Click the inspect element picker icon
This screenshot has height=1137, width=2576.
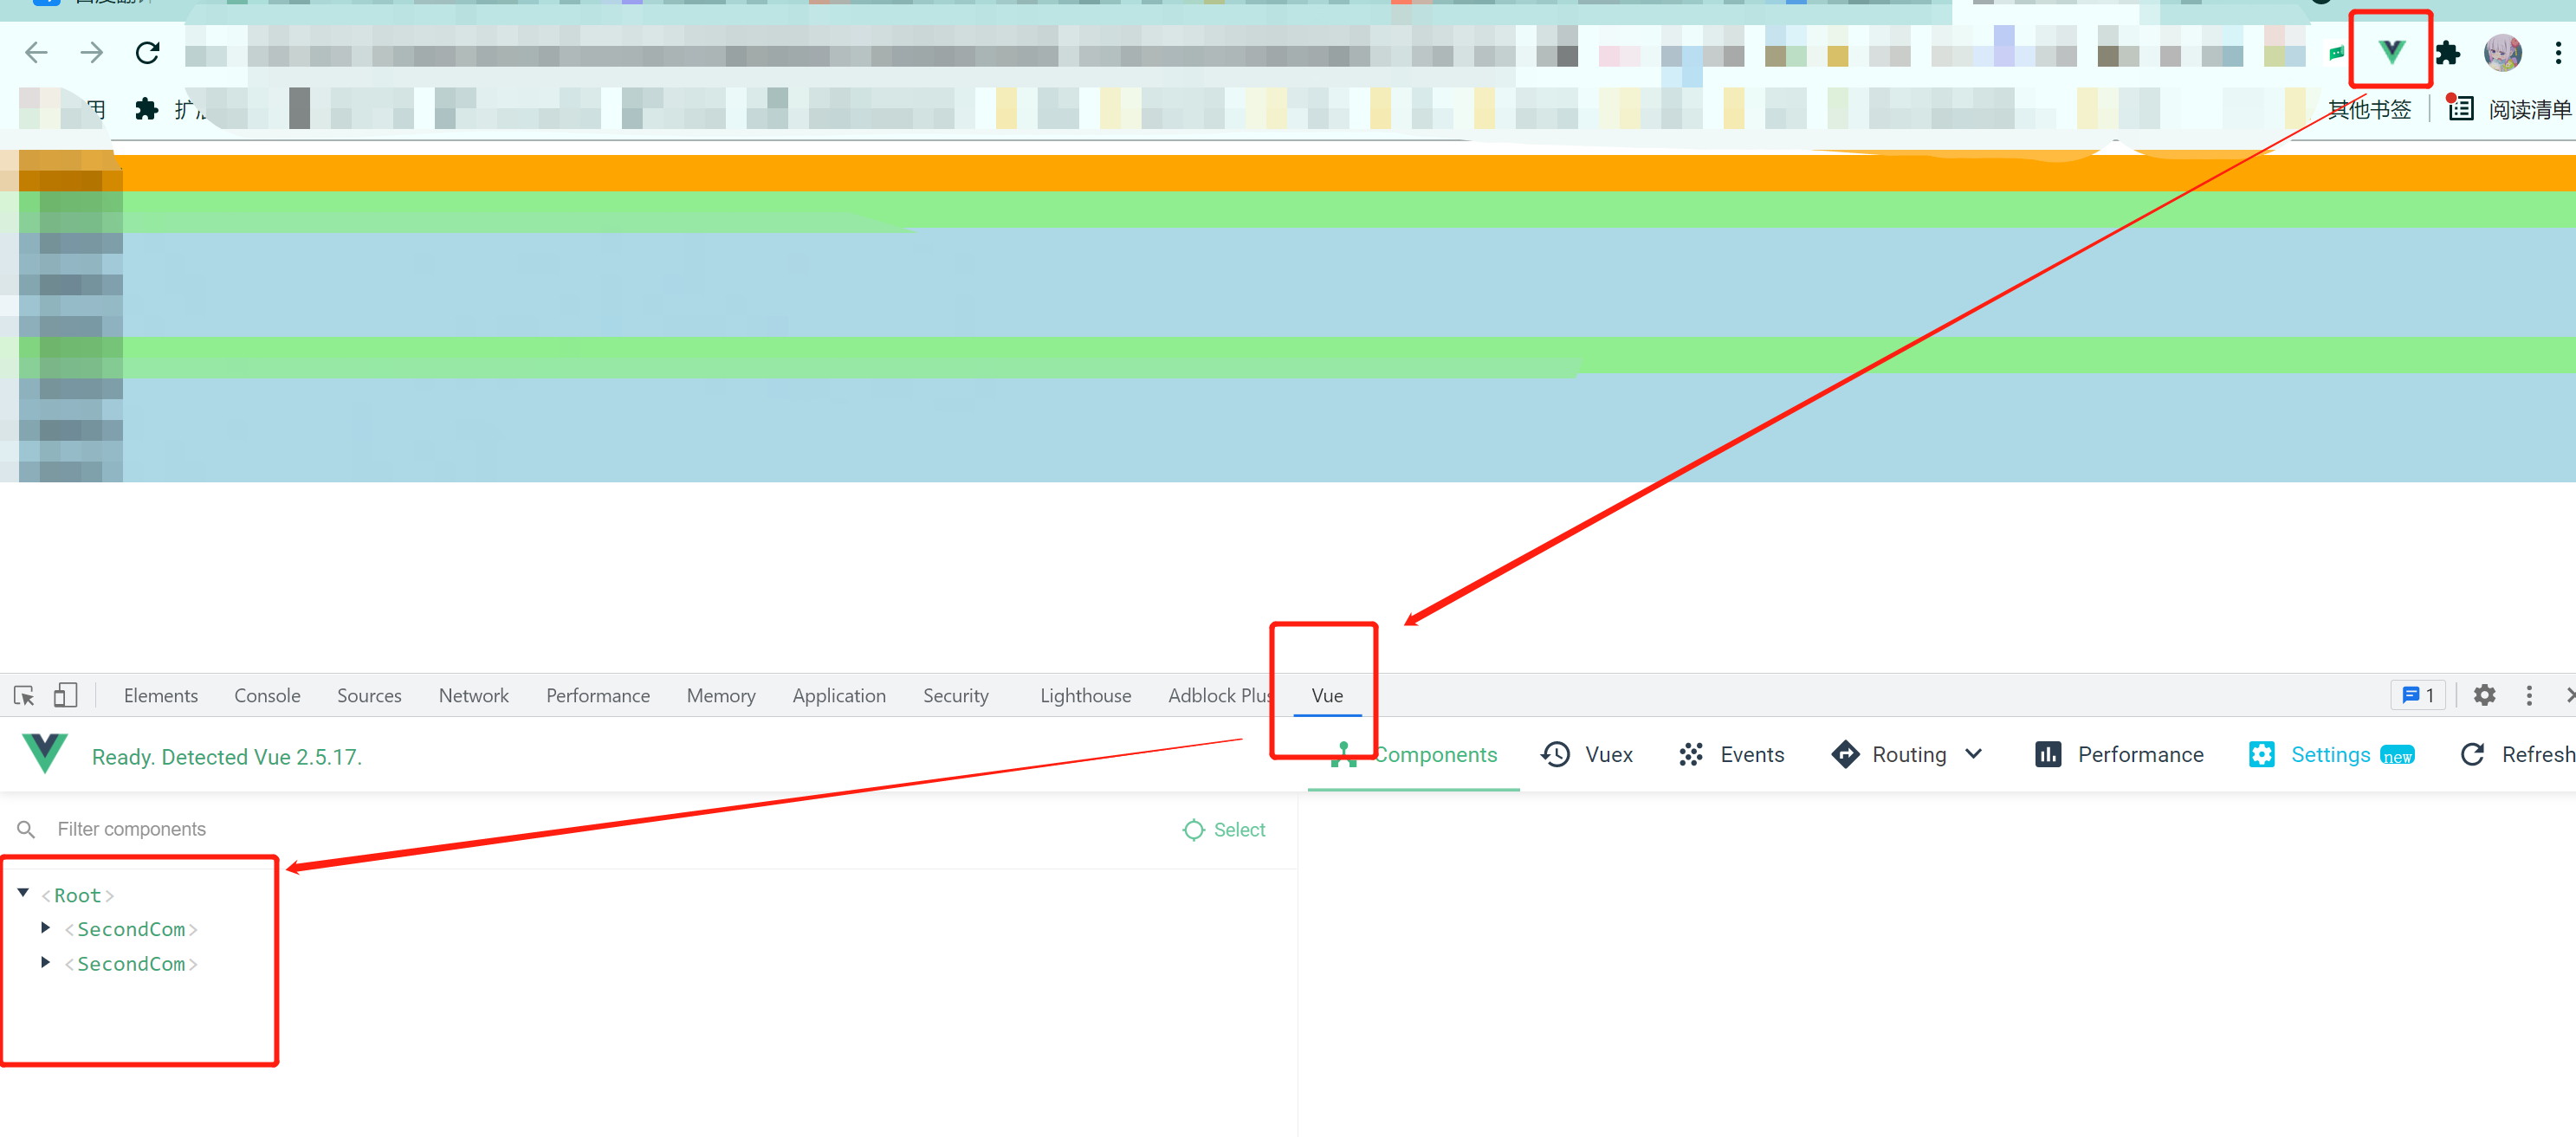click(x=24, y=695)
